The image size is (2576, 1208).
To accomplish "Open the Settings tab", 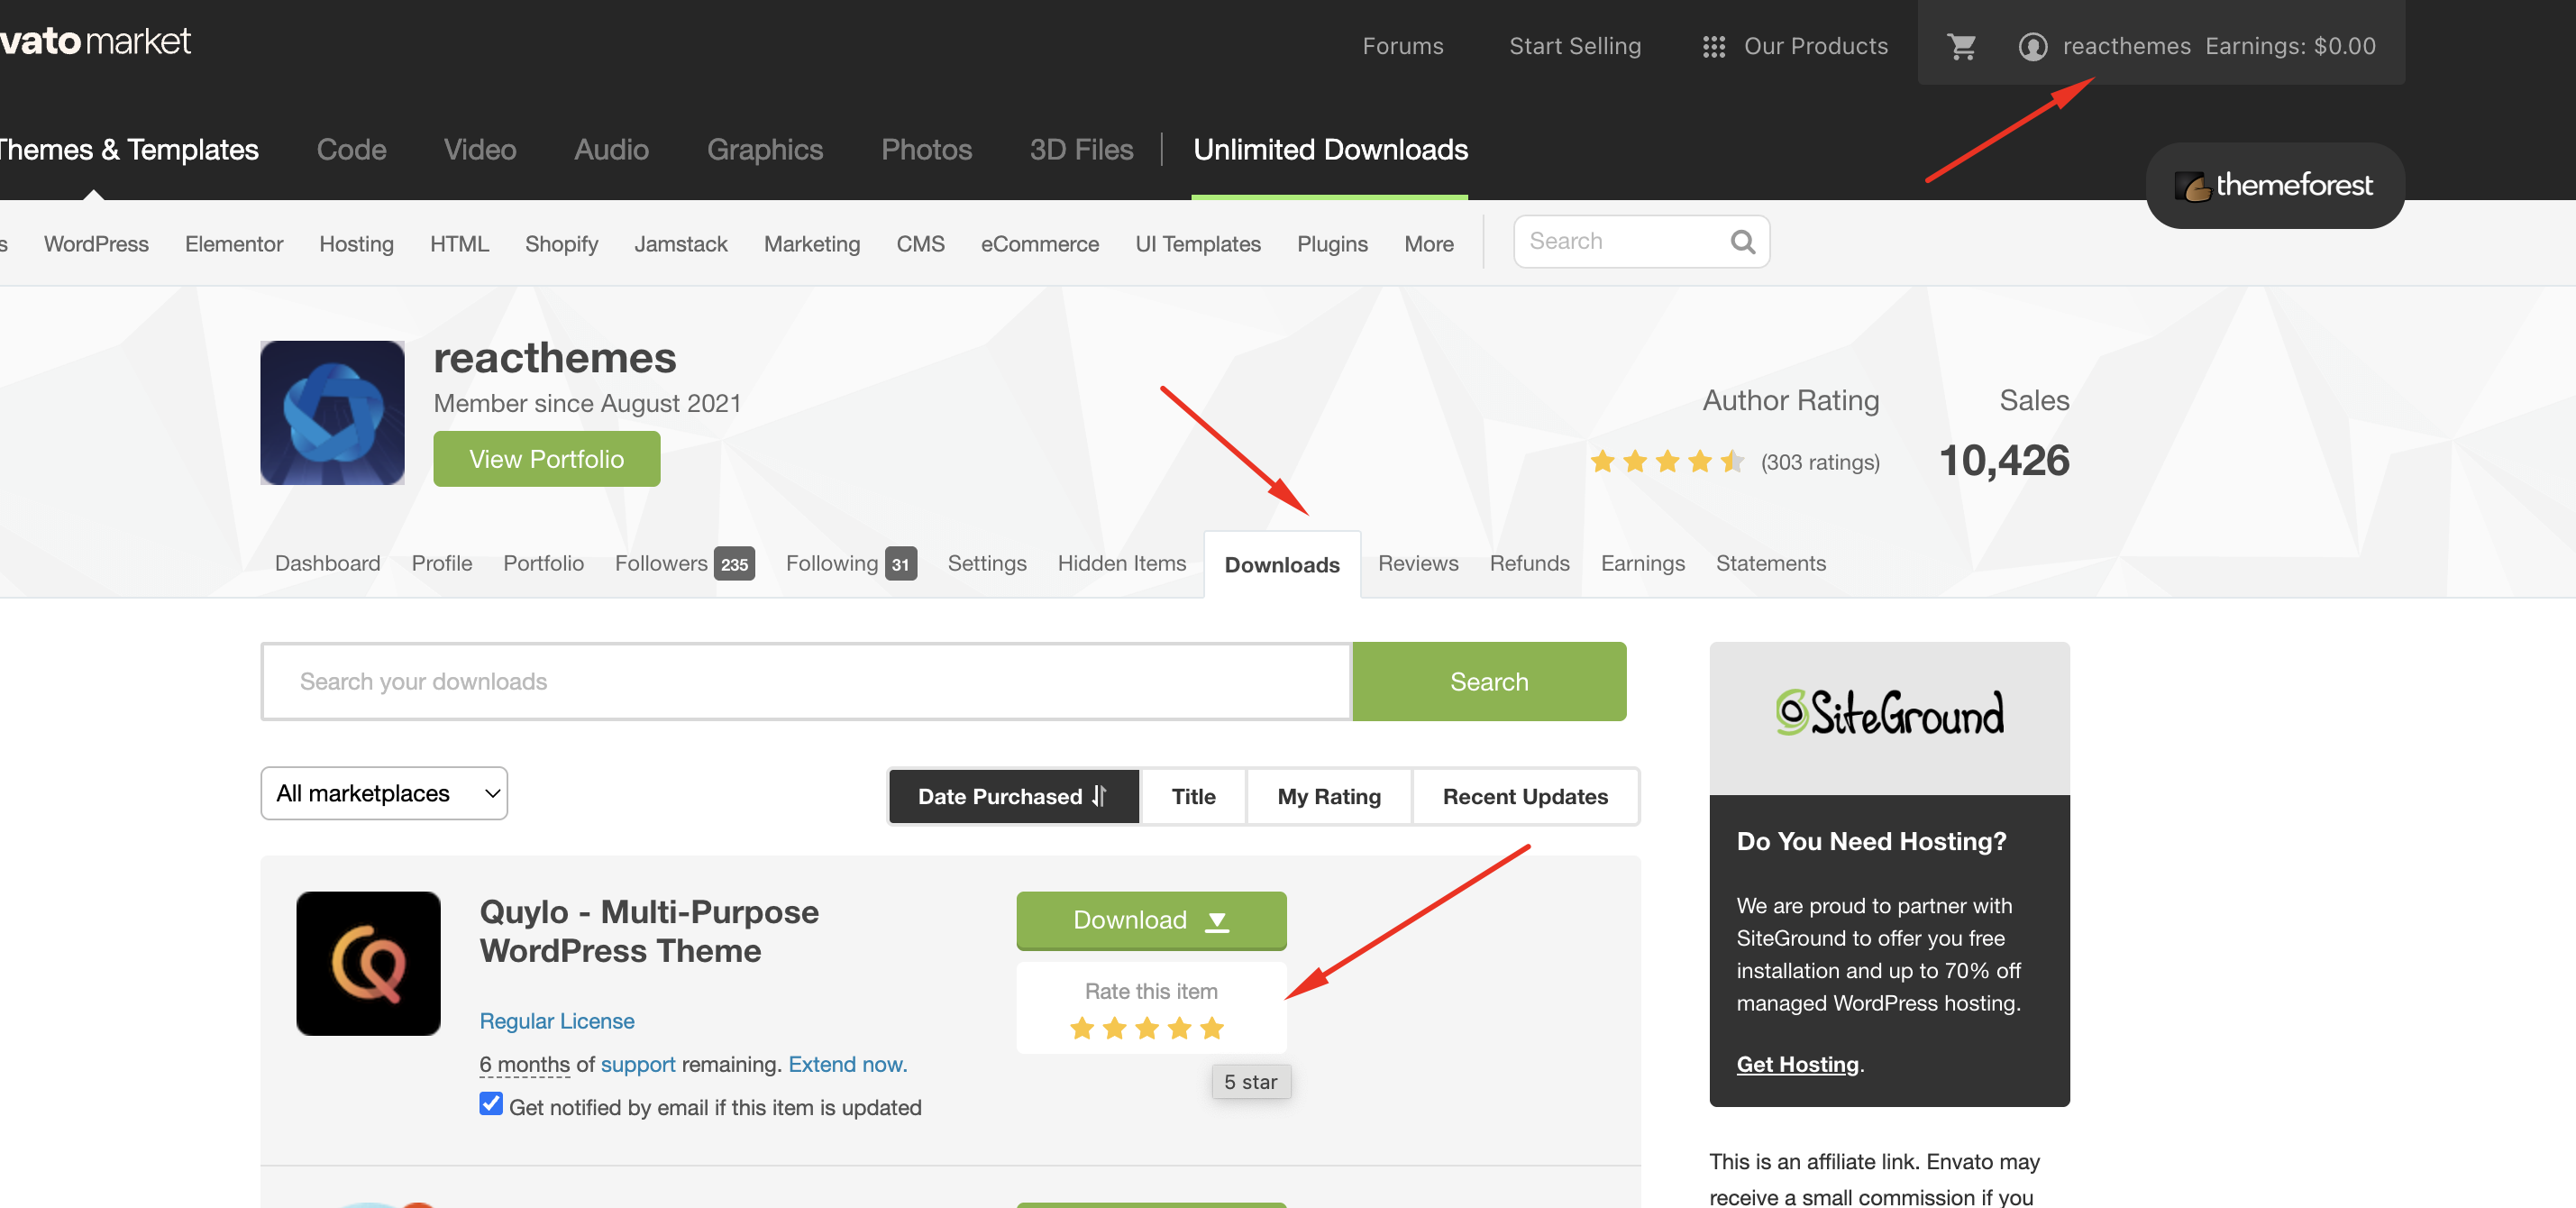I will (x=986, y=563).
